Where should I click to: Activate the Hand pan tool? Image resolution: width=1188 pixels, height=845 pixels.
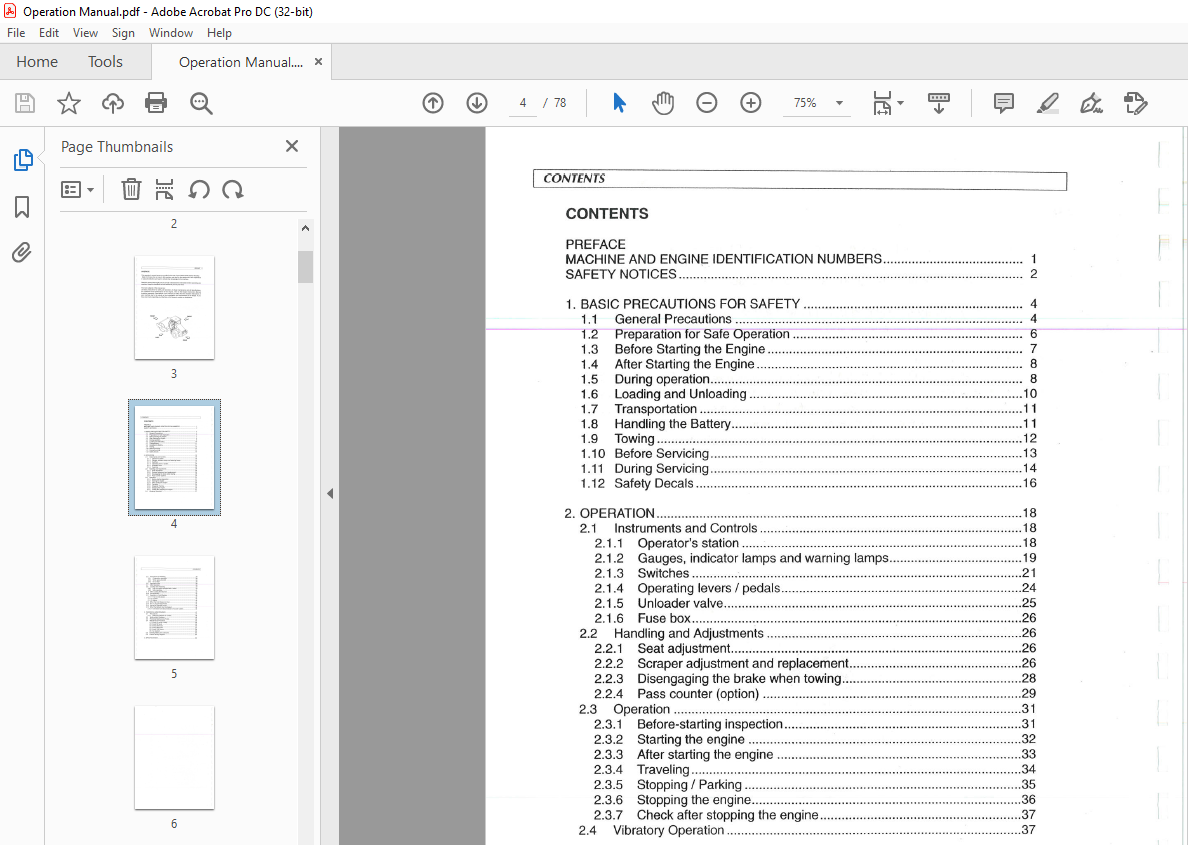coord(663,103)
